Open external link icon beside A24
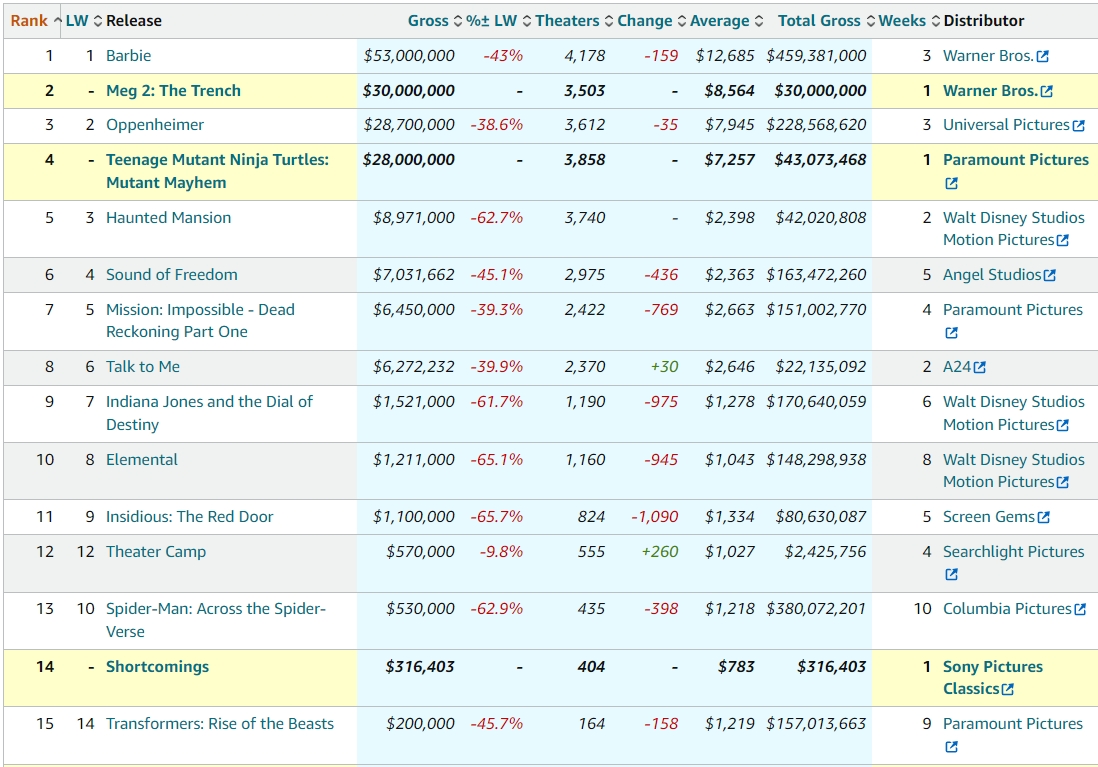The width and height of the screenshot is (1098, 767). [x=980, y=367]
